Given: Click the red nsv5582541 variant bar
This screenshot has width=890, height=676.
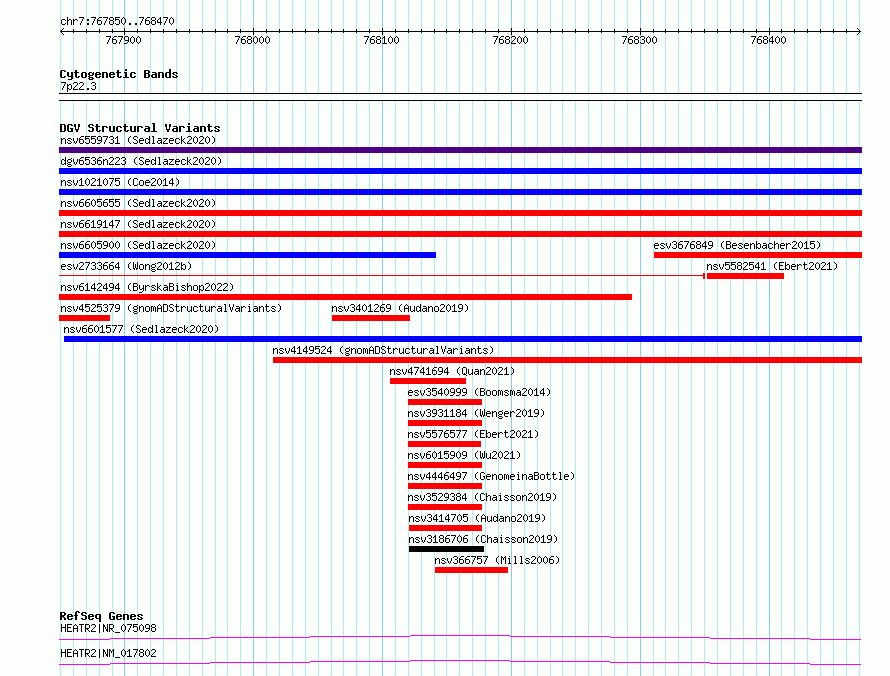Looking at the screenshot, I should tap(745, 276).
